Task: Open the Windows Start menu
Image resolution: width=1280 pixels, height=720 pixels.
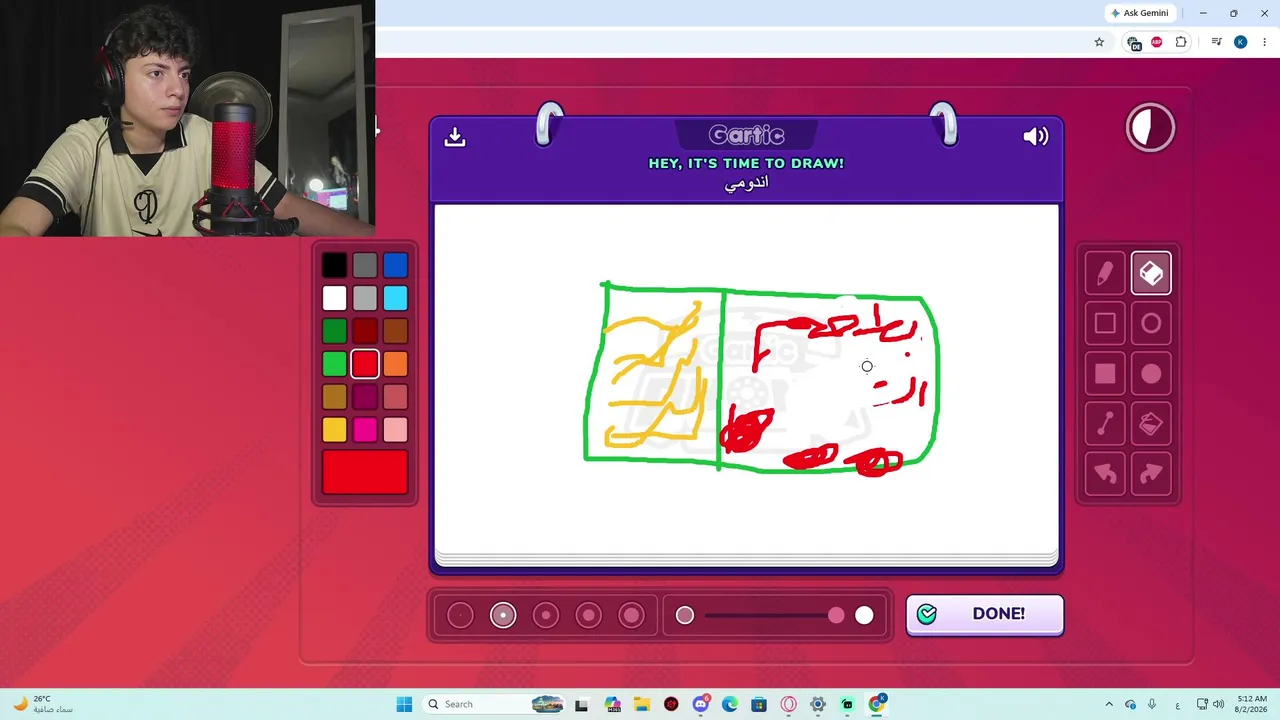Action: tap(404, 704)
